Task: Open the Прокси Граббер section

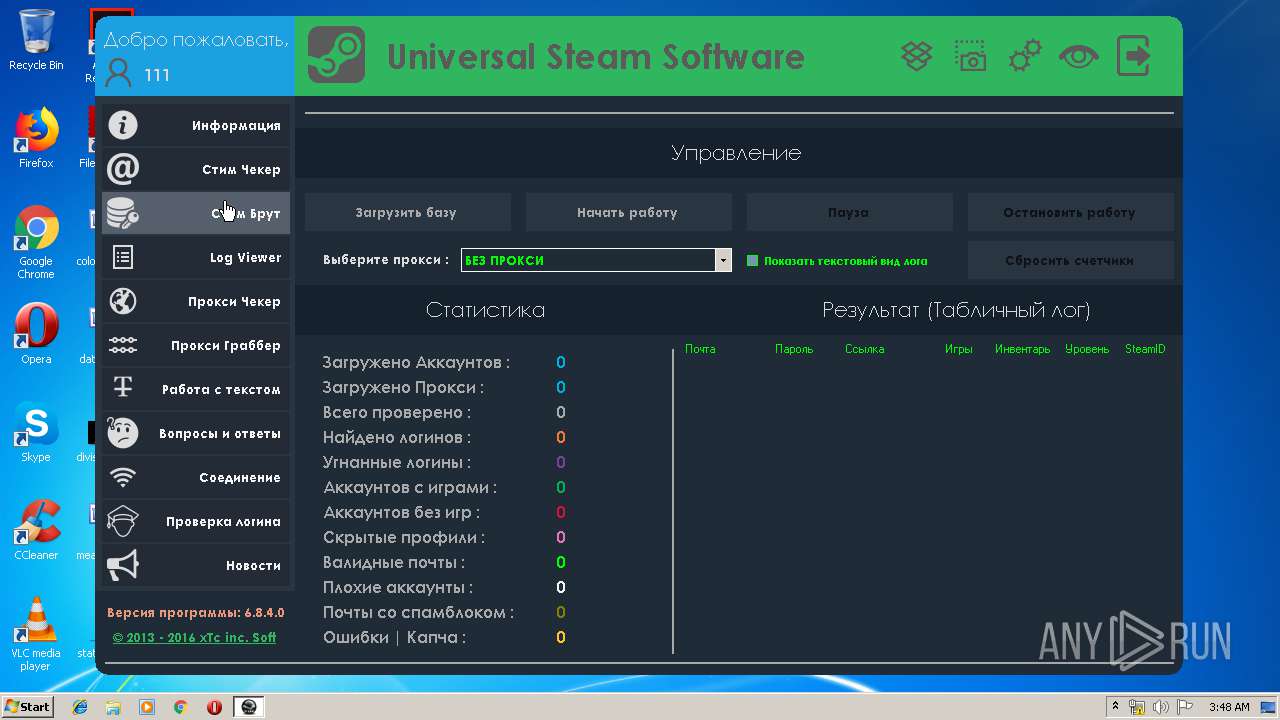Action: (196, 345)
